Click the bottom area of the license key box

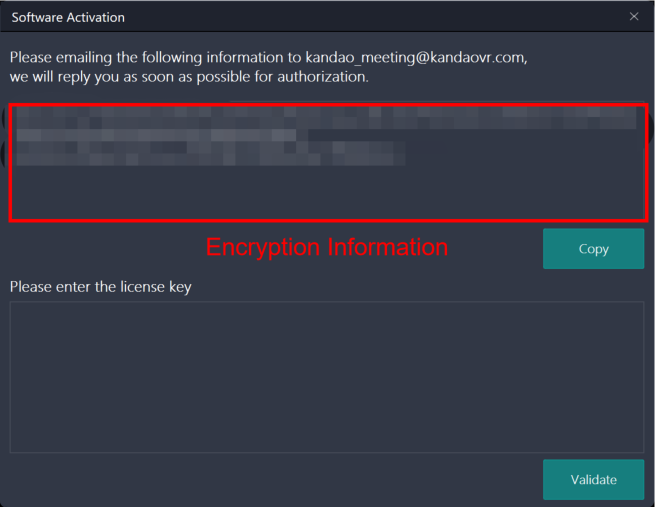click(x=327, y=440)
